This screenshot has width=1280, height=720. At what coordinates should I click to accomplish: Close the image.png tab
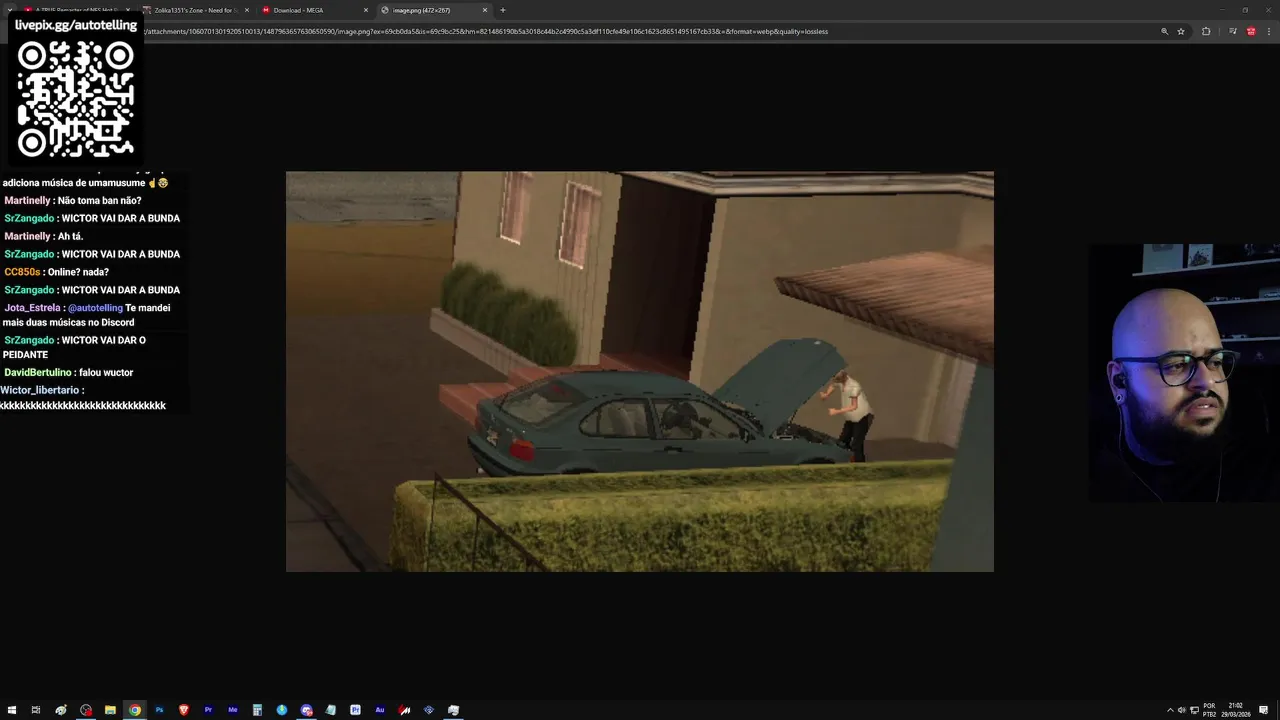(x=485, y=10)
